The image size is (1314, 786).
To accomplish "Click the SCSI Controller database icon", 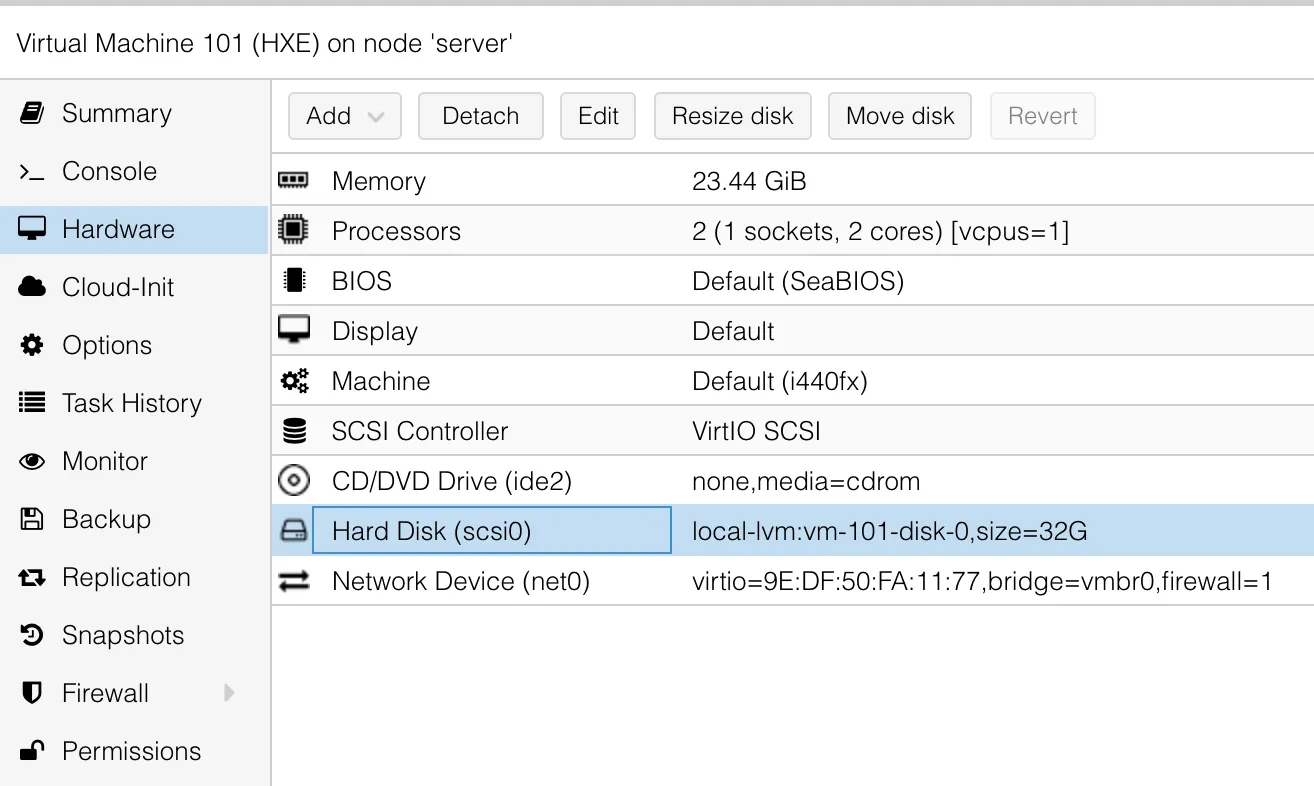I will pyautogui.click(x=293, y=431).
